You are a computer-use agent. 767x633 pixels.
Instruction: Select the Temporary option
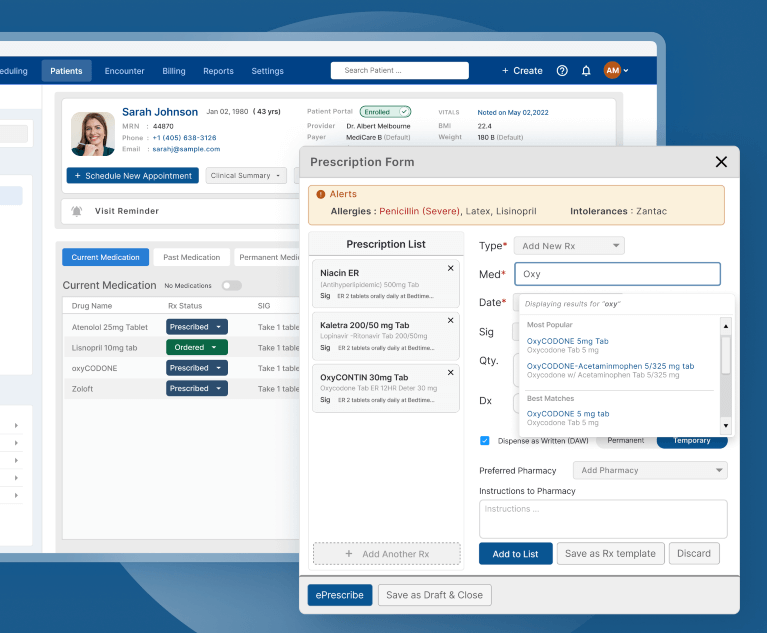click(x=692, y=441)
